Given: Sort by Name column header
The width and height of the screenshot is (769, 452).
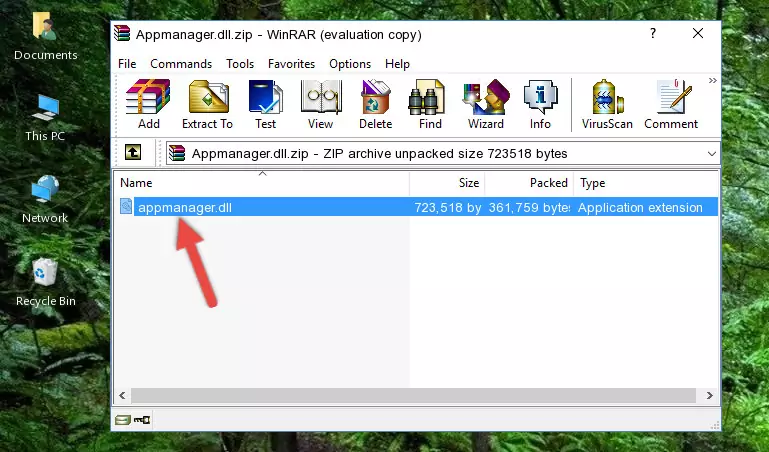Looking at the screenshot, I should point(262,183).
